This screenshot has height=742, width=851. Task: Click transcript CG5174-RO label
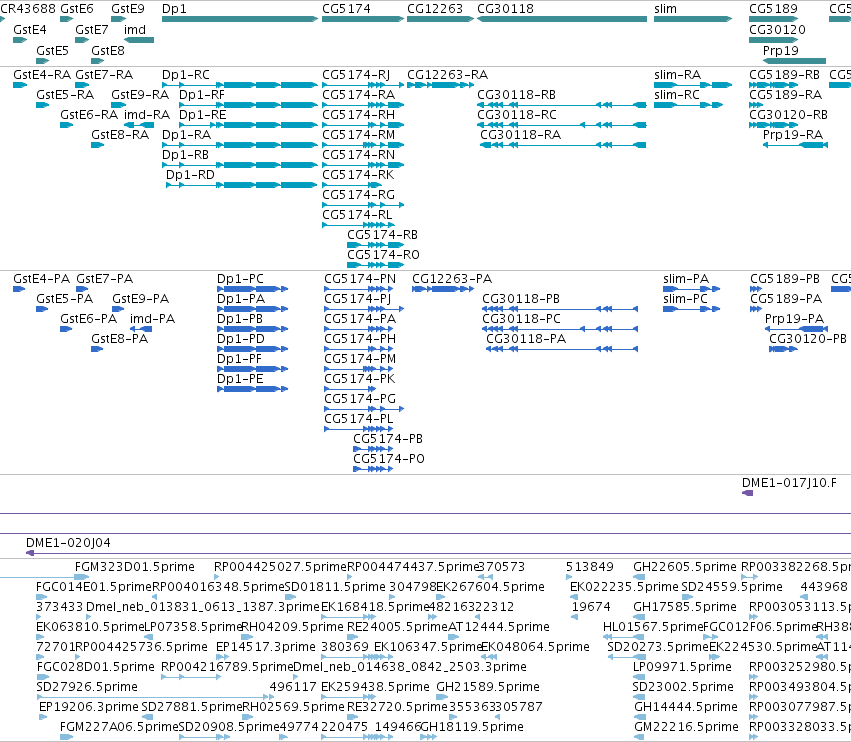(x=383, y=255)
